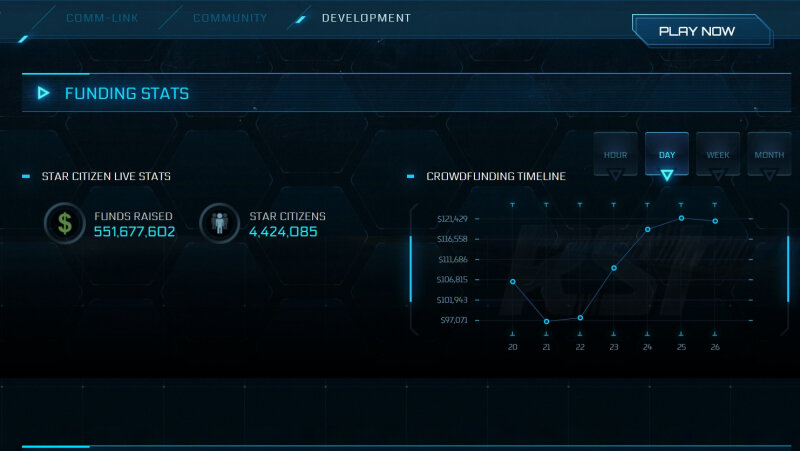Image resolution: width=800 pixels, height=451 pixels.
Task: Click the $111,686 axis label
Action: coord(453,259)
